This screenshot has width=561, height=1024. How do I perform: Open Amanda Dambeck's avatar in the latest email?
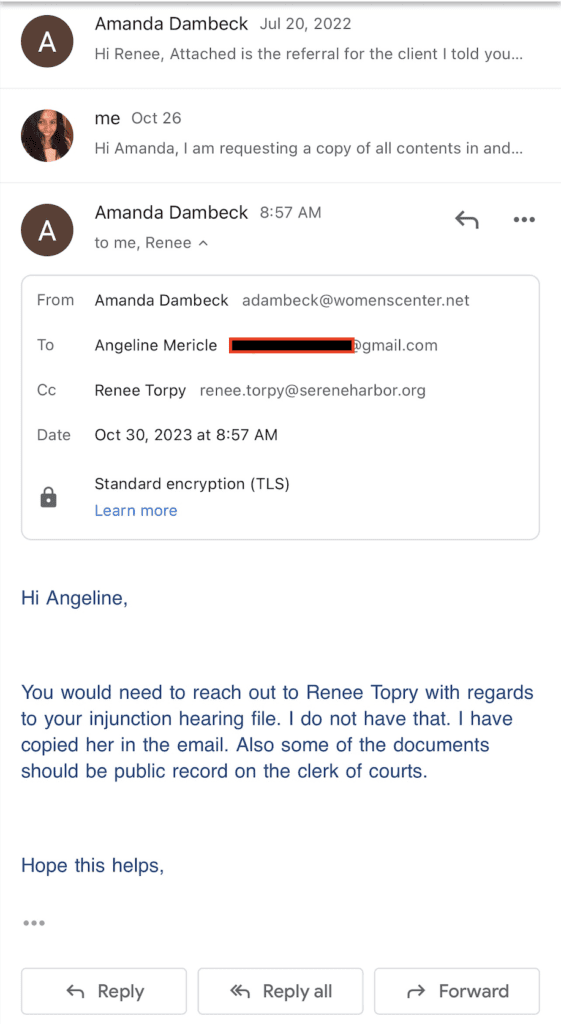point(47,230)
